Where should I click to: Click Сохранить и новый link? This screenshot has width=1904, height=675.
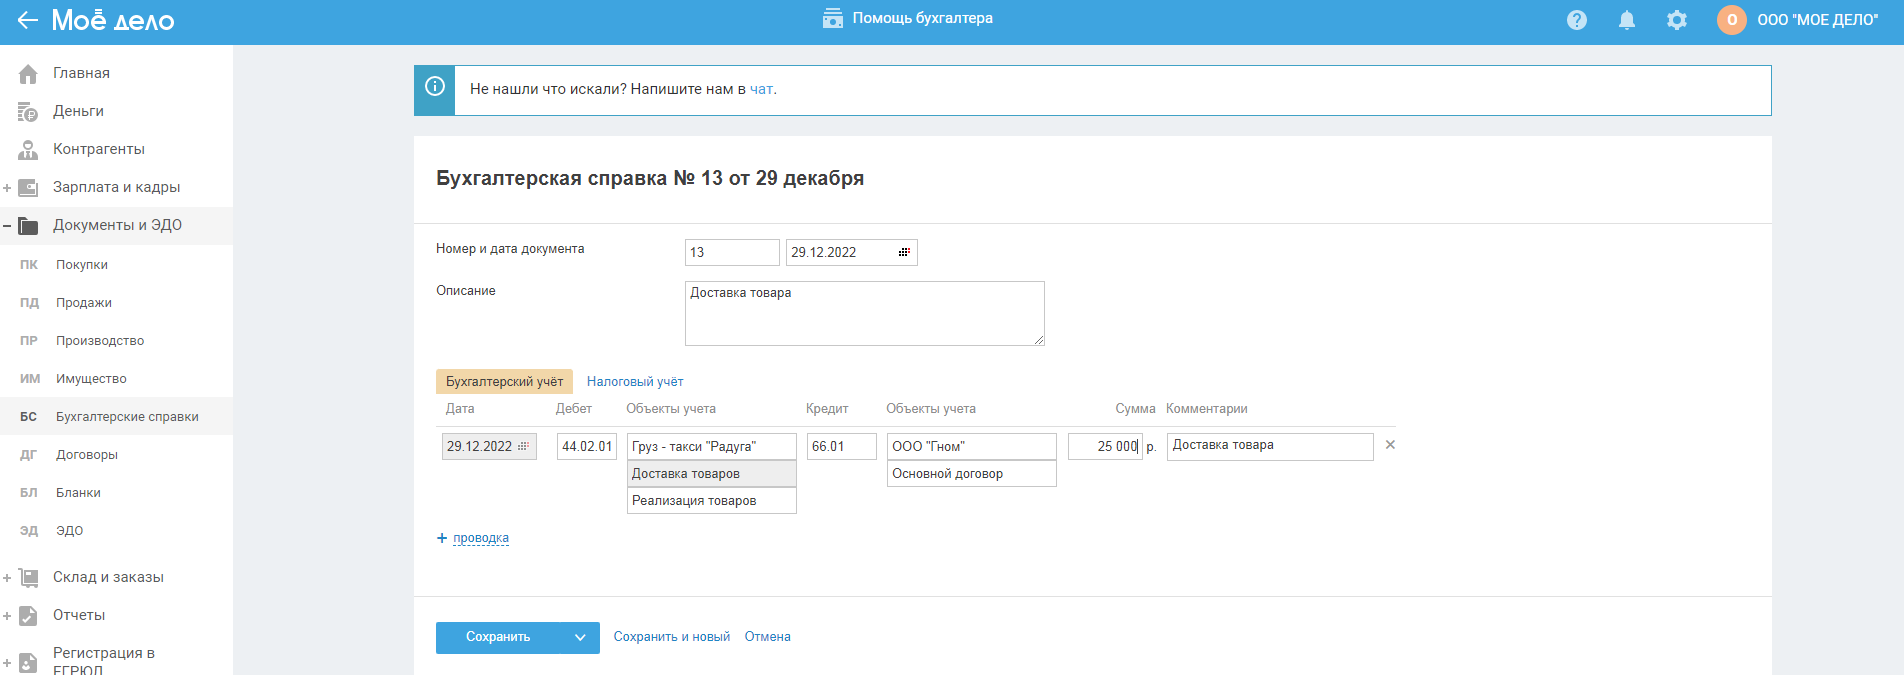click(671, 637)
